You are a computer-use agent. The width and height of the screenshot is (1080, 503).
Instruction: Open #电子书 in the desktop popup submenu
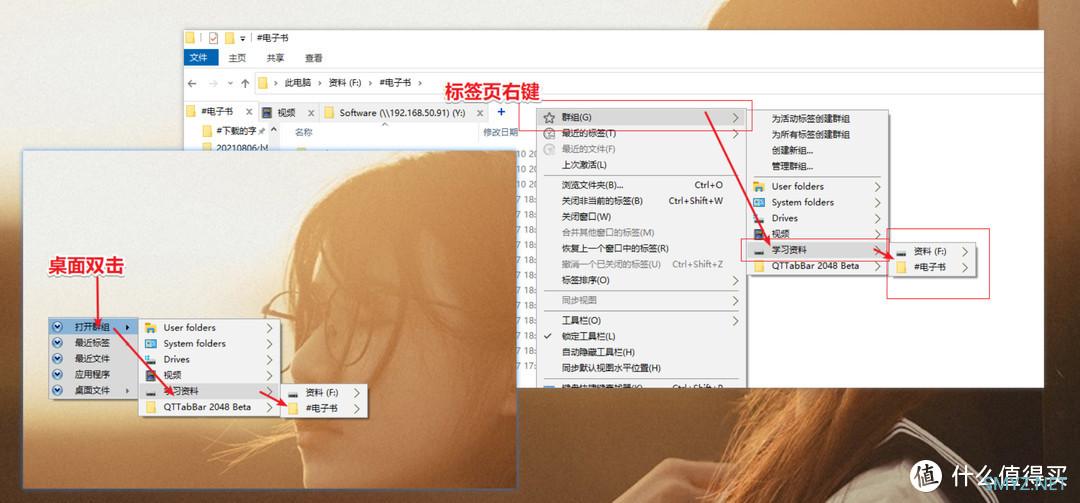pos(324,409)
